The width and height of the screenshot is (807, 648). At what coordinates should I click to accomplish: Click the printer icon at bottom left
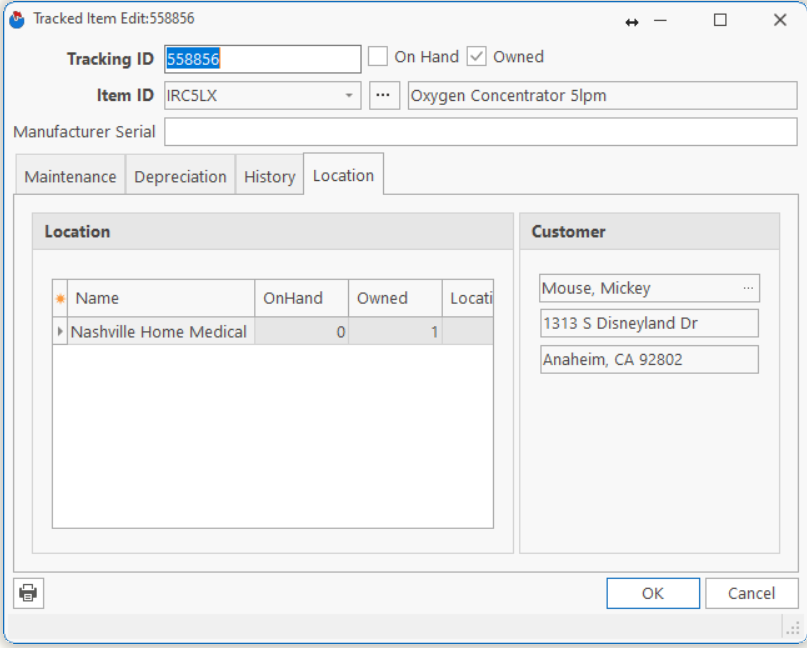(x=28, y=593)
